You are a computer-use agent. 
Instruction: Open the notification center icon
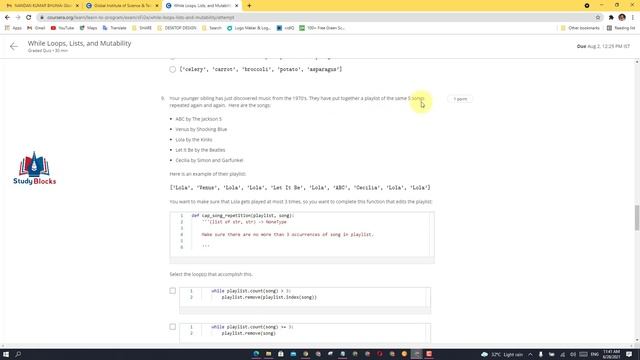[629, 354]
